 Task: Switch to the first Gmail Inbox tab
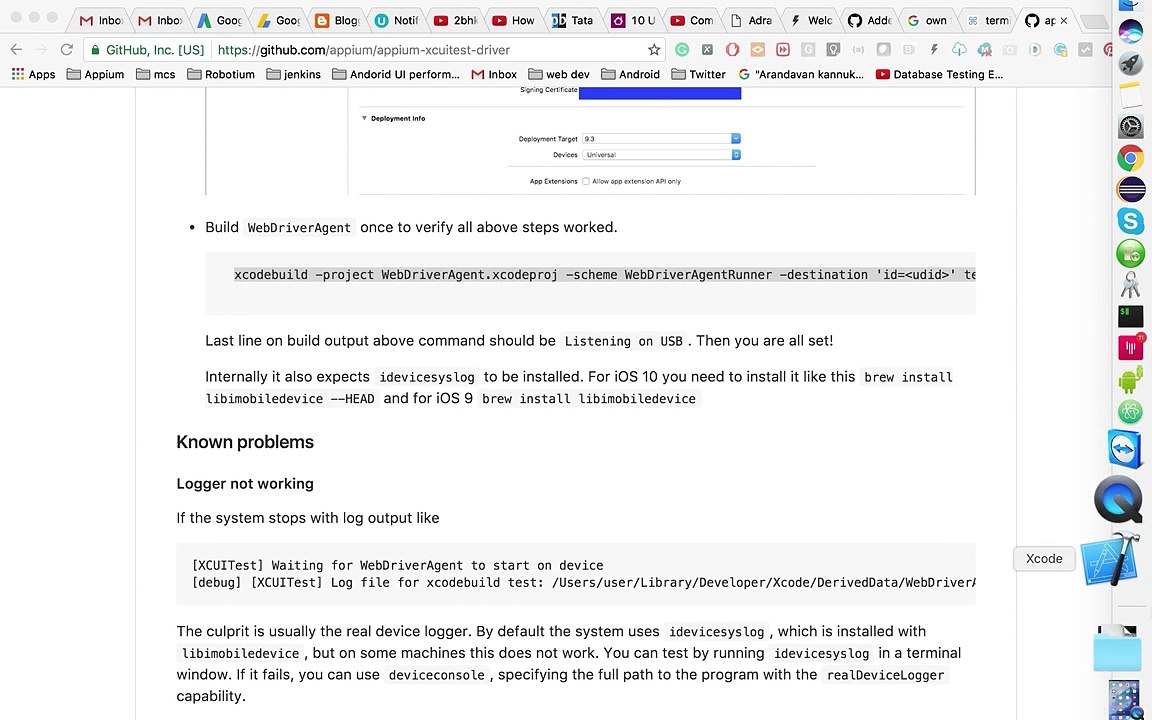tap(101, 21)
